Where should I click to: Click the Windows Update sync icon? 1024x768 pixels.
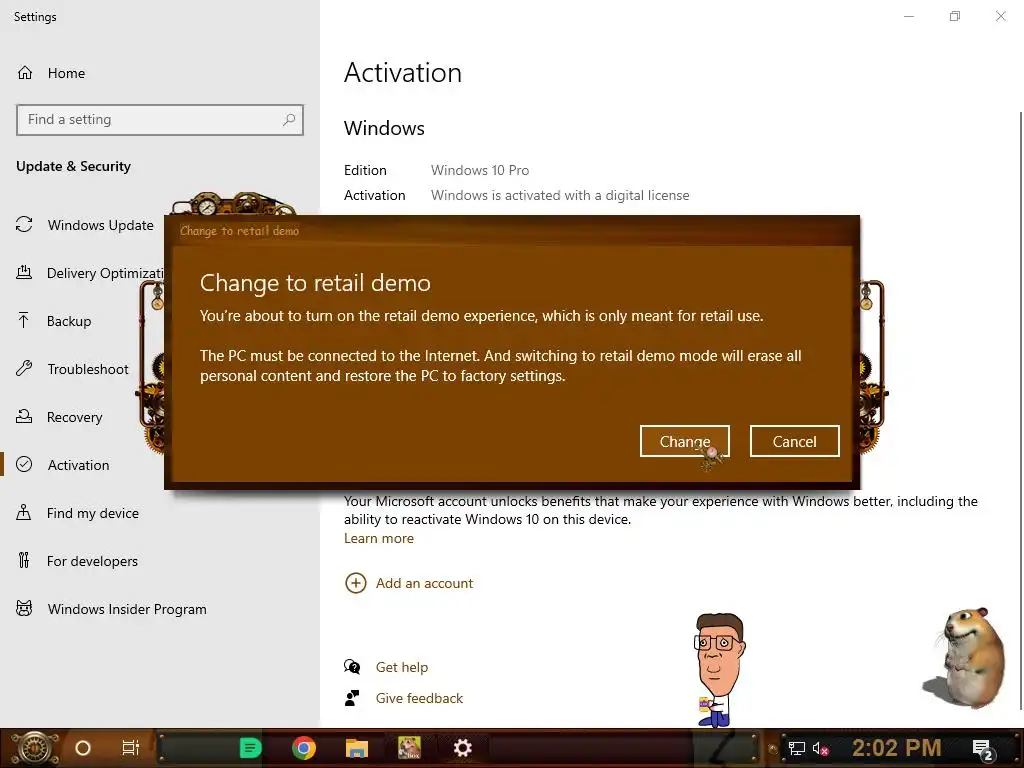tap(24, 225)
